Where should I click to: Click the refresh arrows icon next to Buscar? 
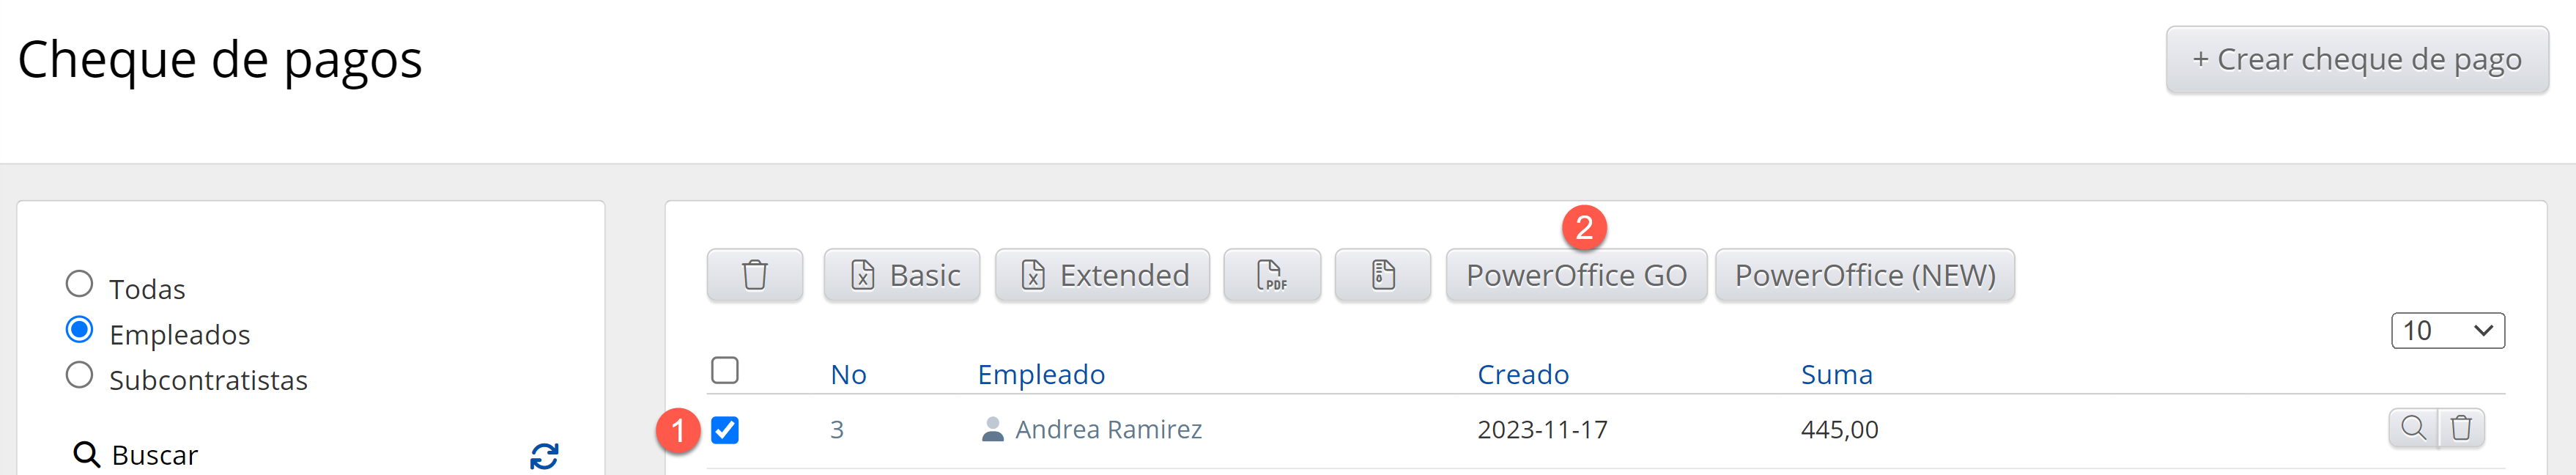(544, 456)
